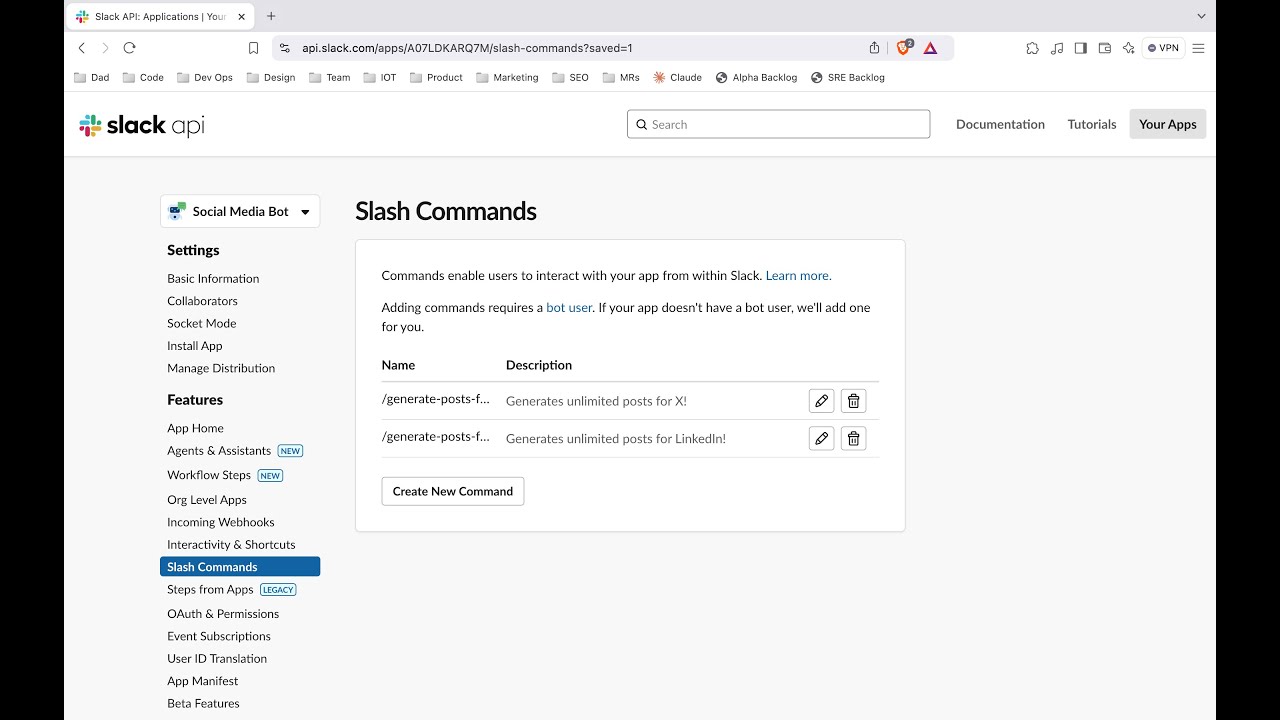Viewport: 1280px width, 720px height.
Task: Open the Dad bookmarks folder
Action: [x=92, y=77]
